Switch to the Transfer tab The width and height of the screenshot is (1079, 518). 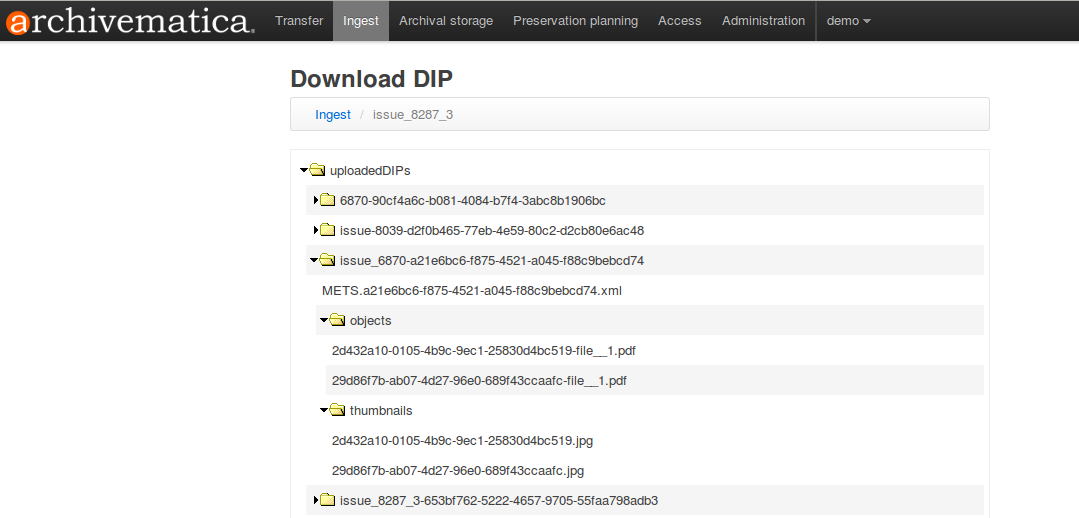point(299,21)
